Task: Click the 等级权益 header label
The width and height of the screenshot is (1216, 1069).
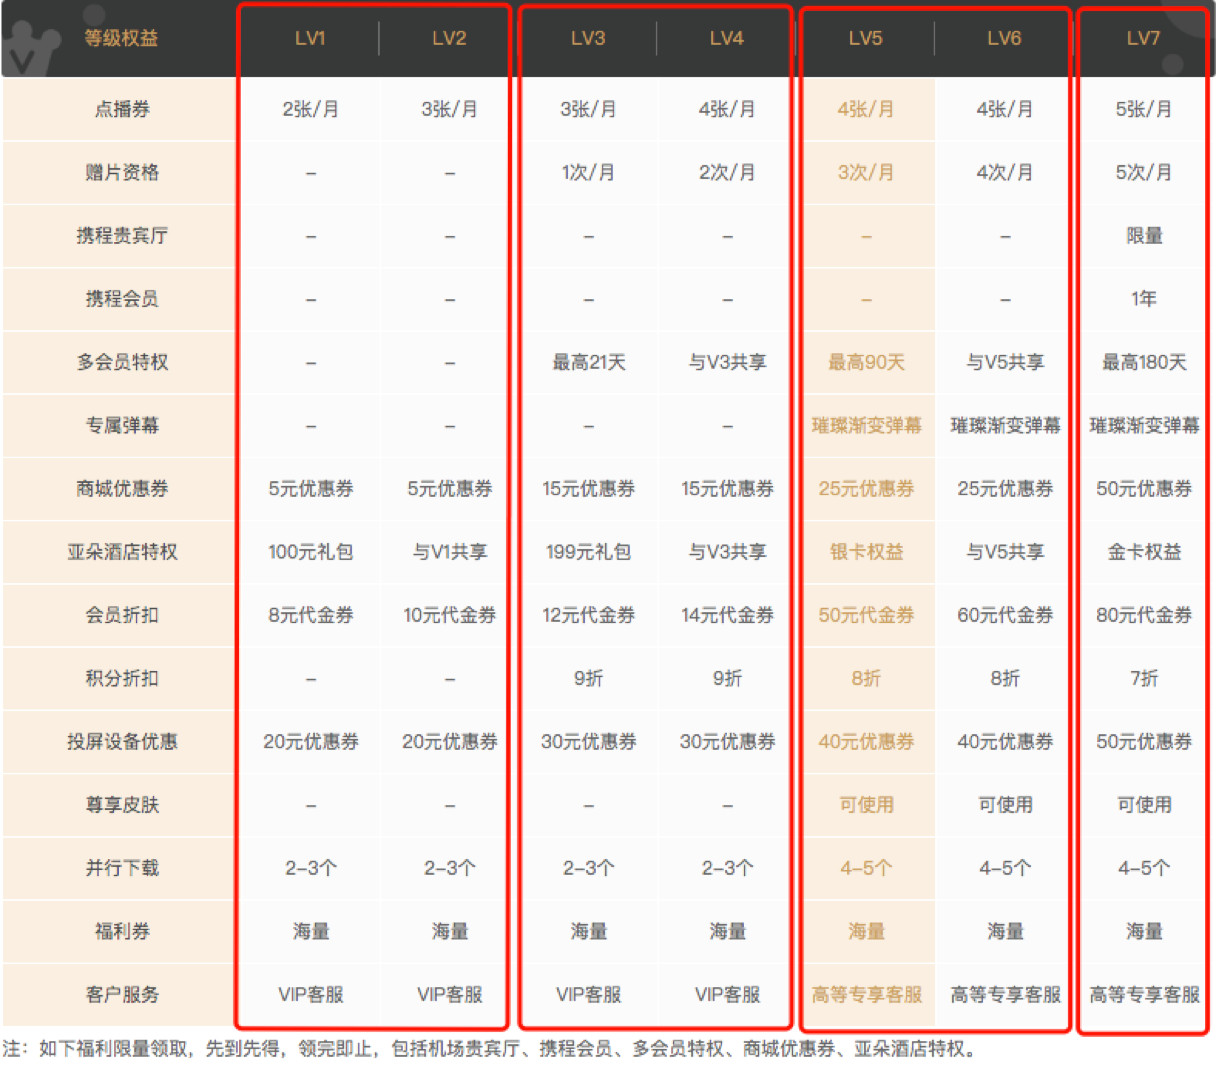Action: point(121,38)
